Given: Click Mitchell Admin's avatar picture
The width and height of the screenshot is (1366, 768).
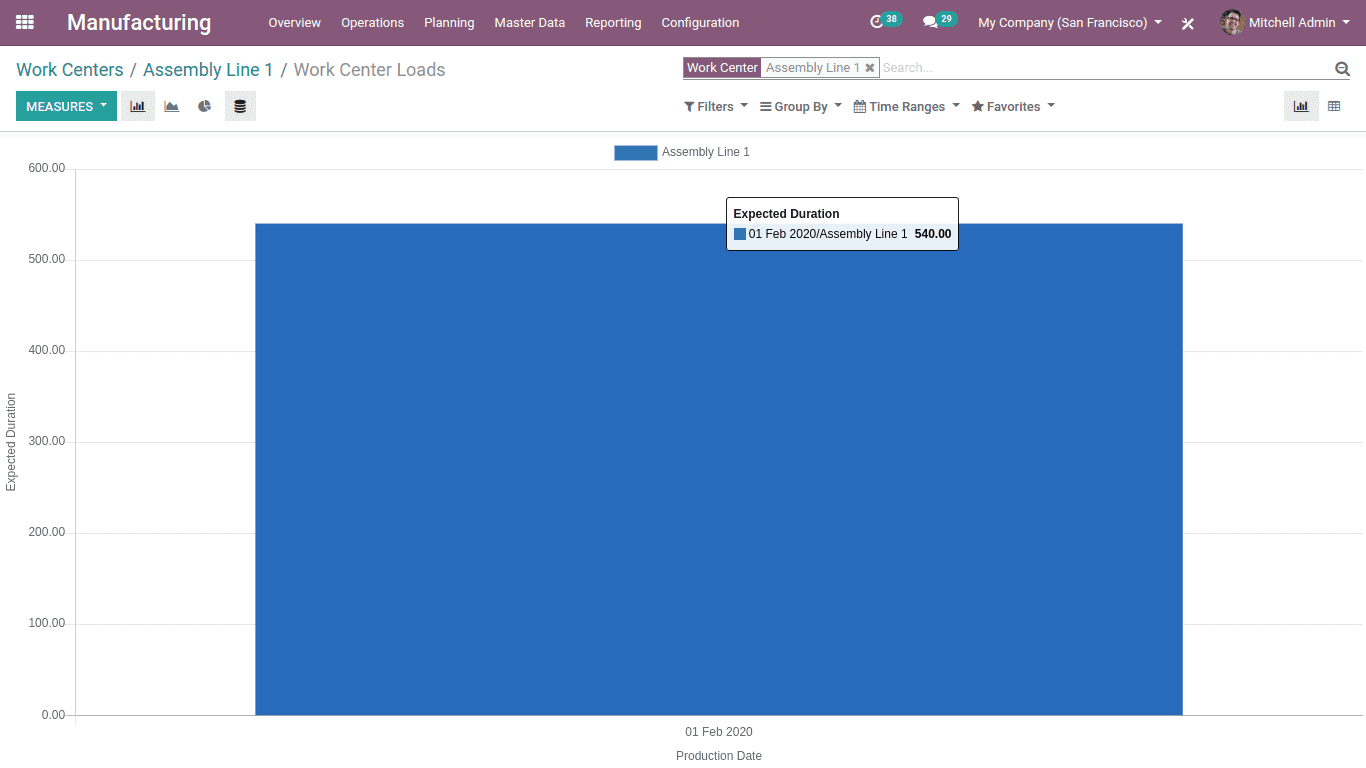Looking at the screenshot, I should 1232,22.
